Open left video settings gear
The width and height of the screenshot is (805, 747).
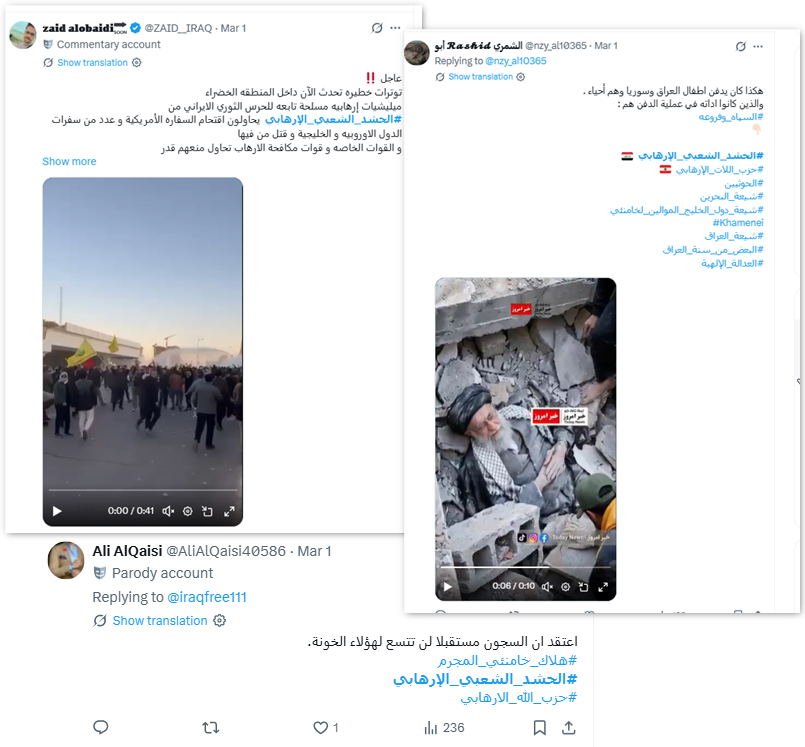pyautogui.click(x=188, y=511)
